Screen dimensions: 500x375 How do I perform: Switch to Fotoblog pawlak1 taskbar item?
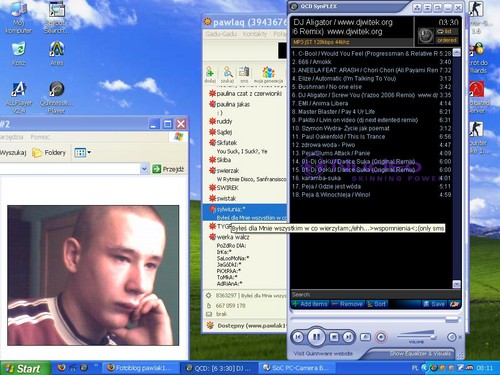click(140, 368)
